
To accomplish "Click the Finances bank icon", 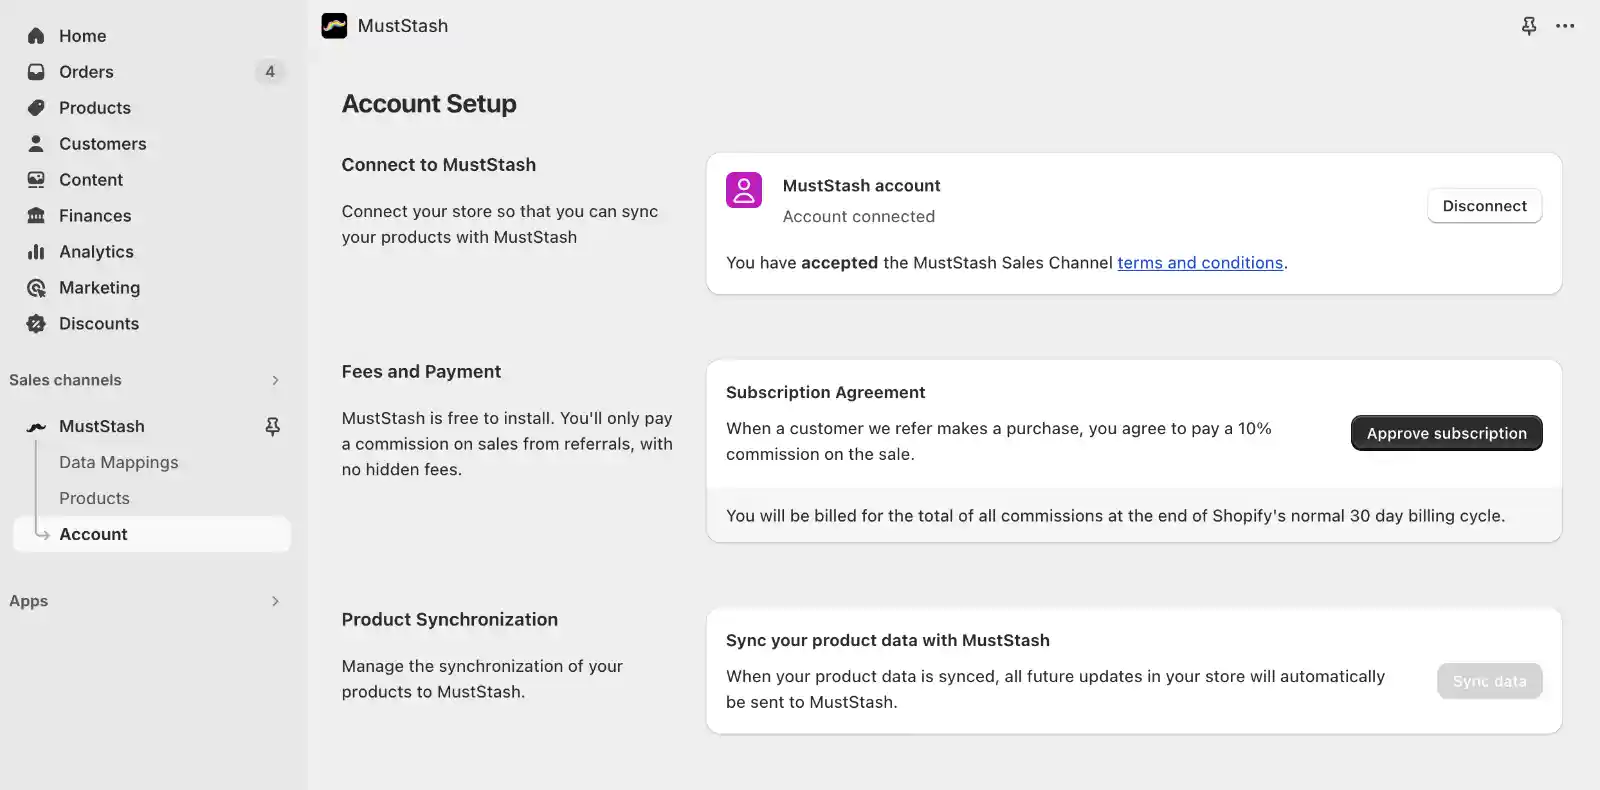I will tap(36, 216).
